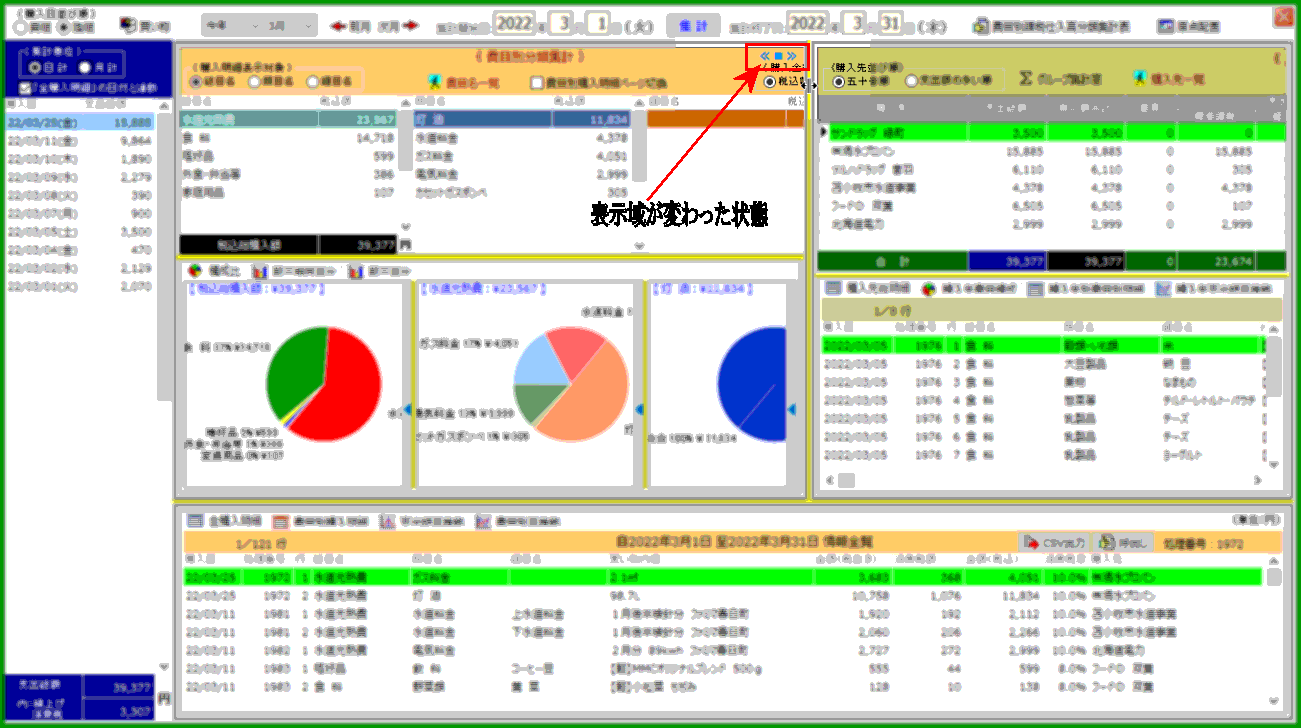The height and width of the screenshot is (728, 1301).
Task: Click the blue square display area icon
Action: [777, 56]
